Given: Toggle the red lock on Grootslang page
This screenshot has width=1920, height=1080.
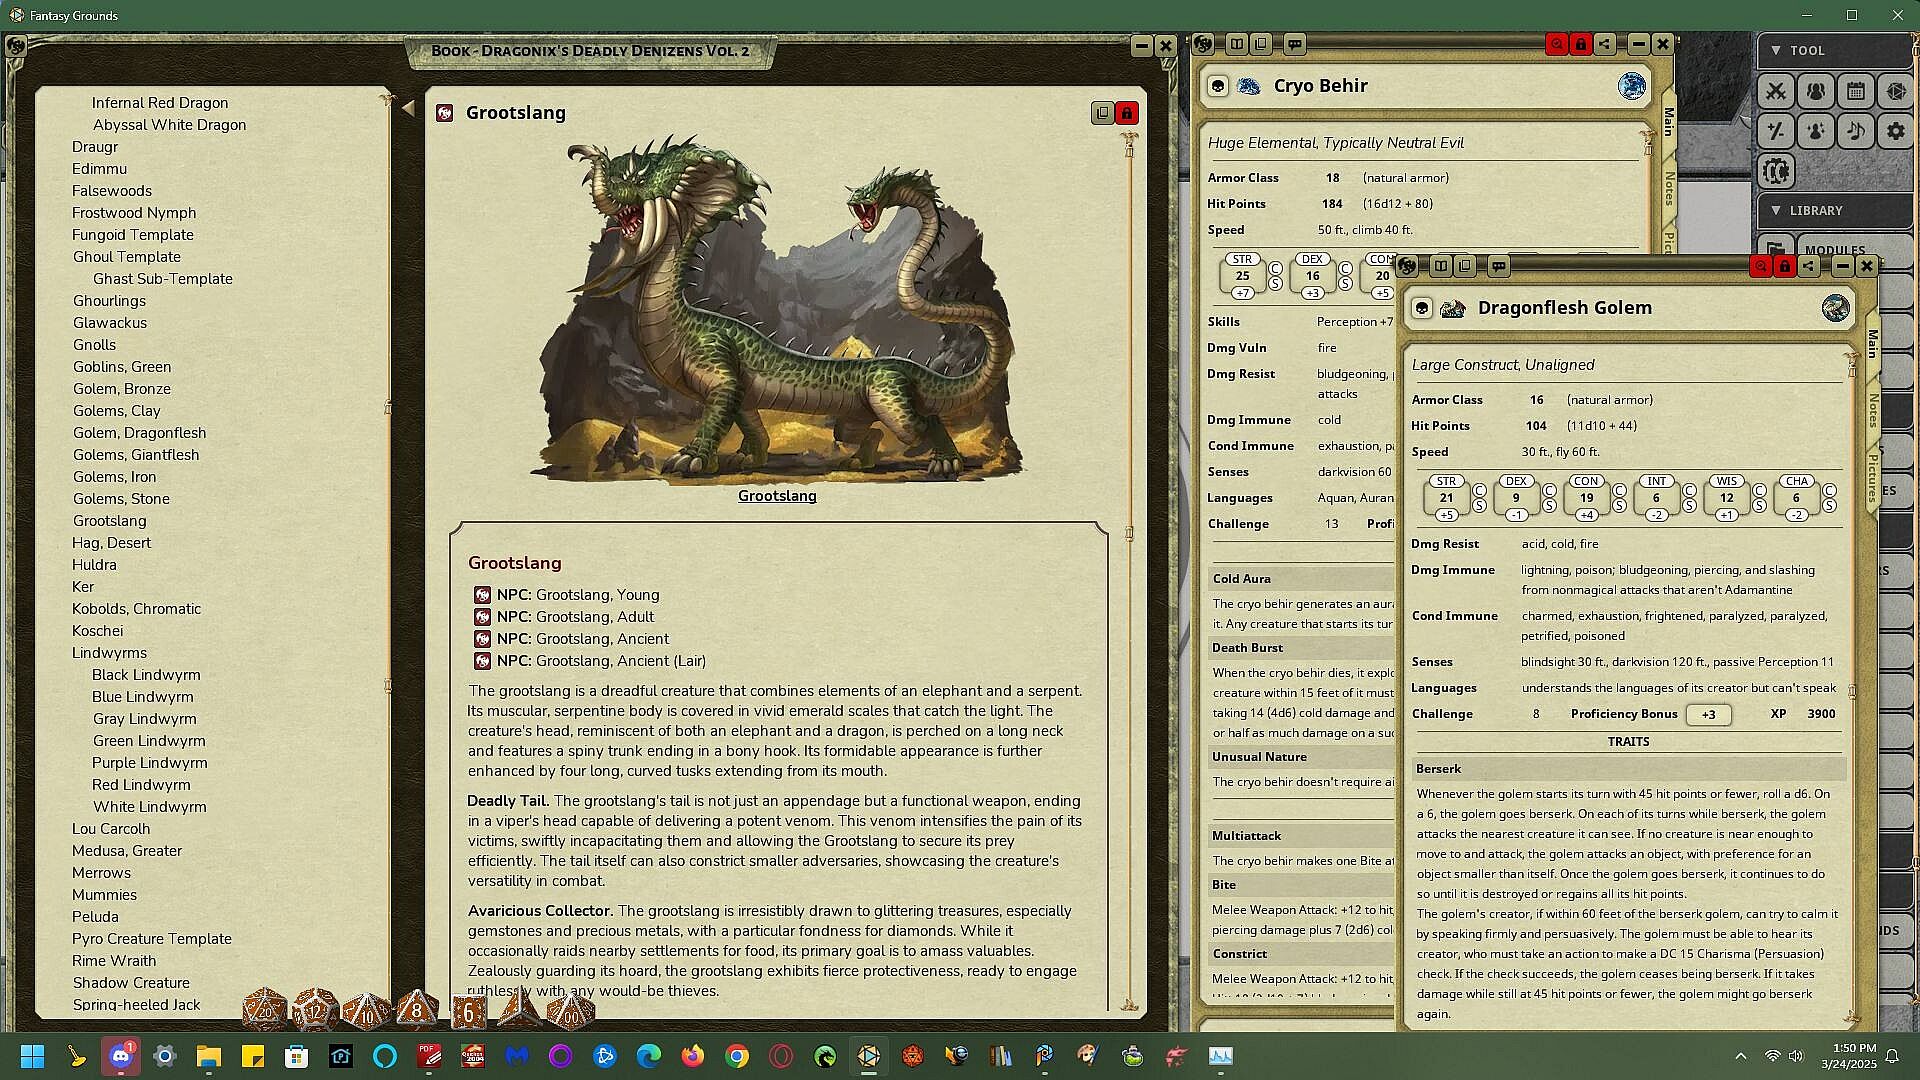Looking at the screenshot, I should (x=1127, y=113).
